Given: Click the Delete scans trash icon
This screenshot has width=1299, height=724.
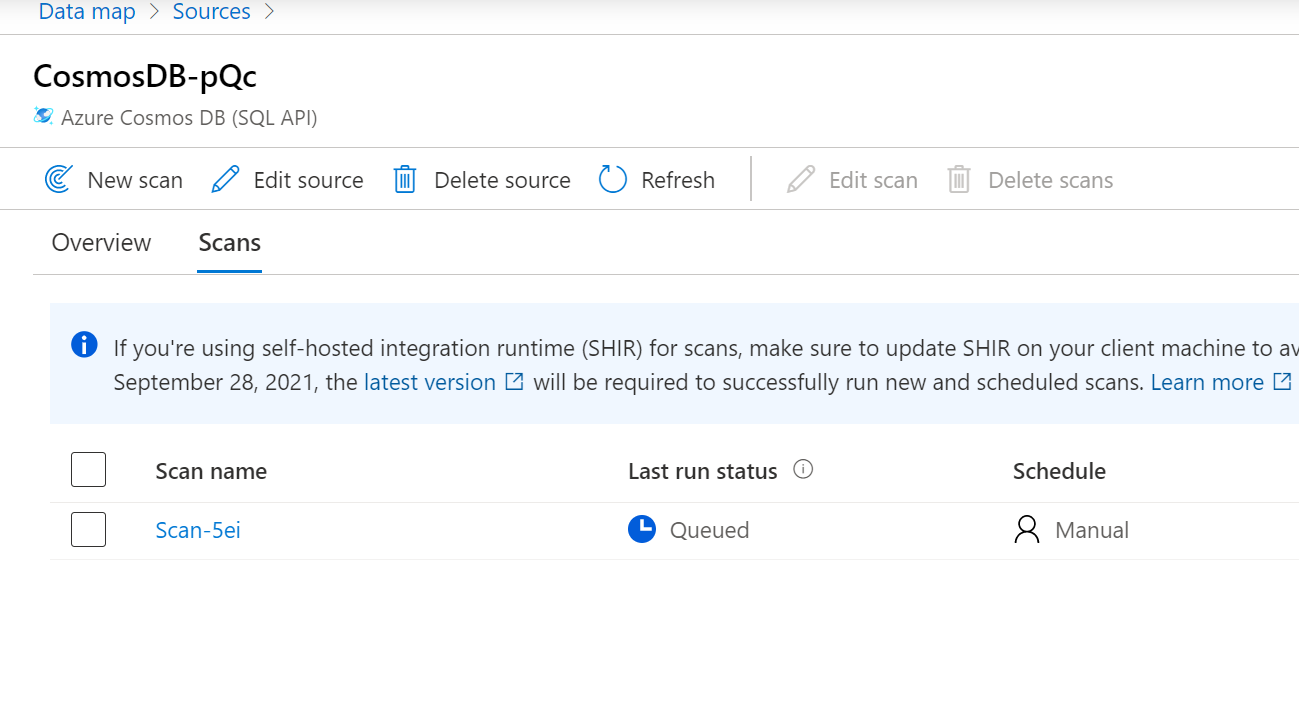Looking at the screenshot, I should pyautogui.click(x=959, y=180).
